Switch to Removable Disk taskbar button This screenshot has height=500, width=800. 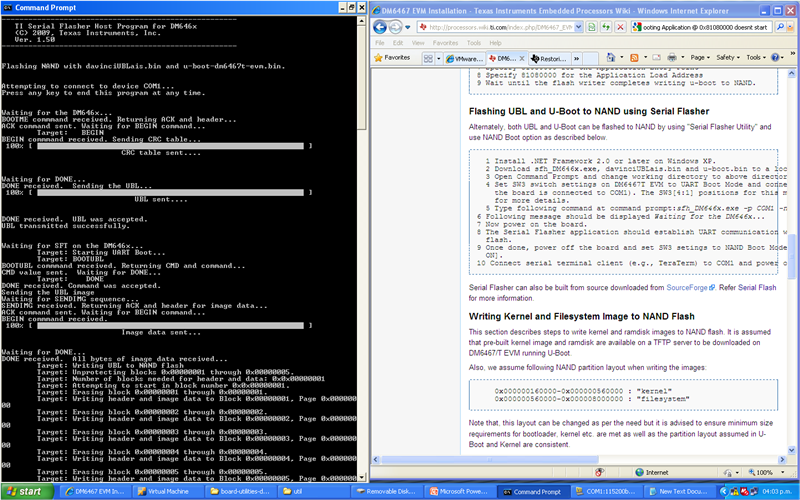click(x=387, y=491)
